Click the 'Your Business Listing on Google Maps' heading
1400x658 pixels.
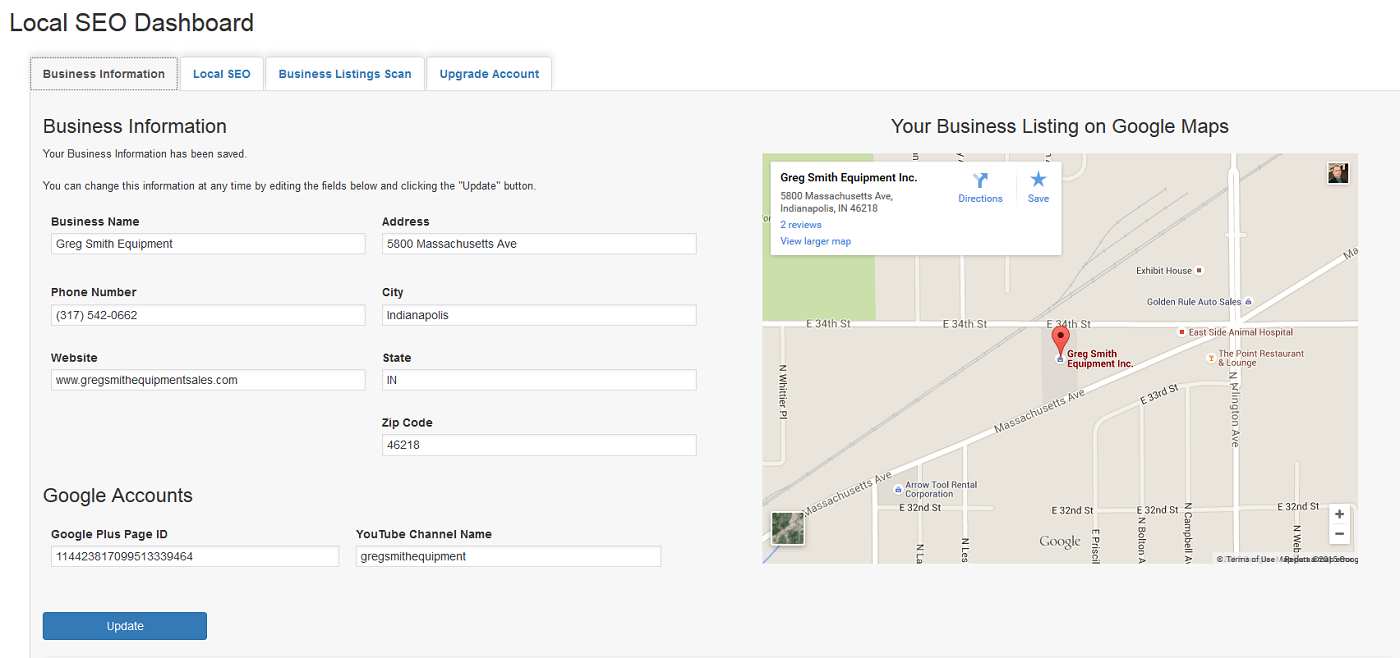click(x=1060, y=127)
